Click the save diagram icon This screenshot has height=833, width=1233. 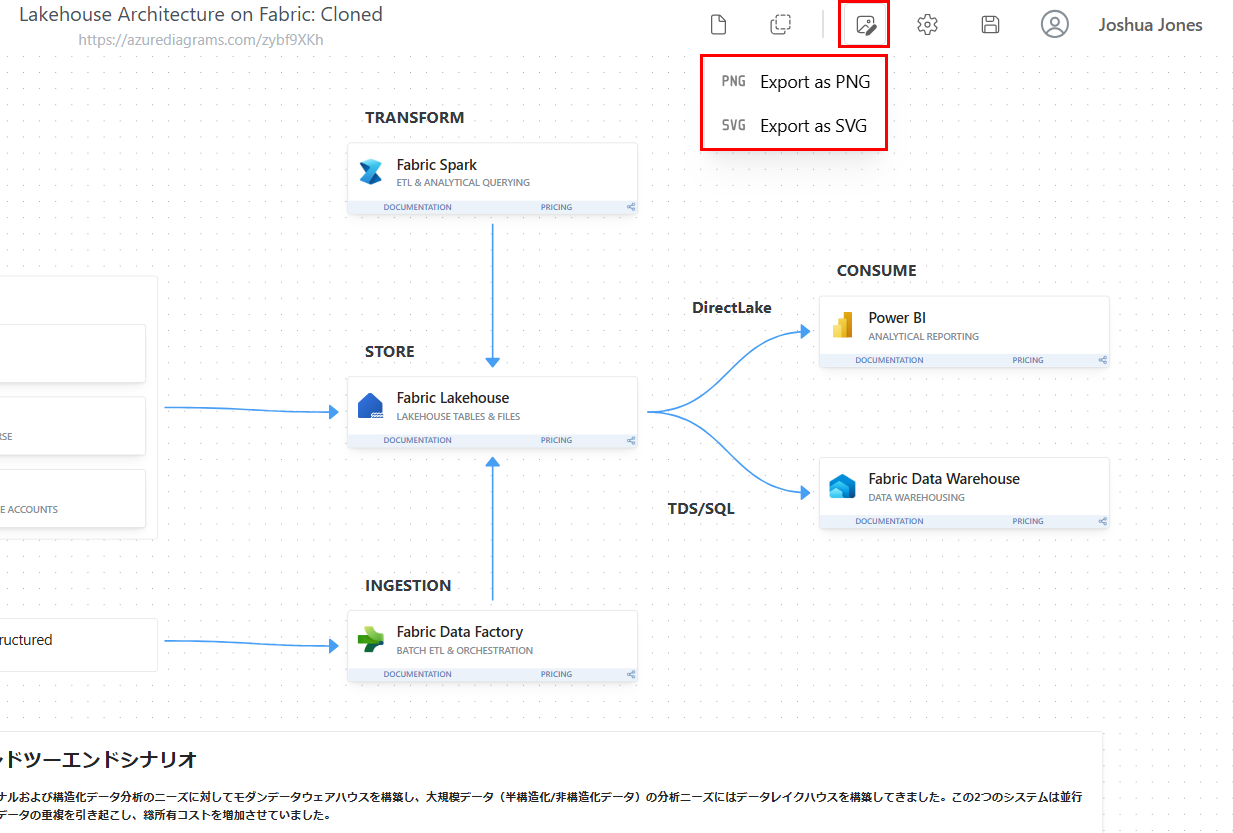(x=990, y=25)
